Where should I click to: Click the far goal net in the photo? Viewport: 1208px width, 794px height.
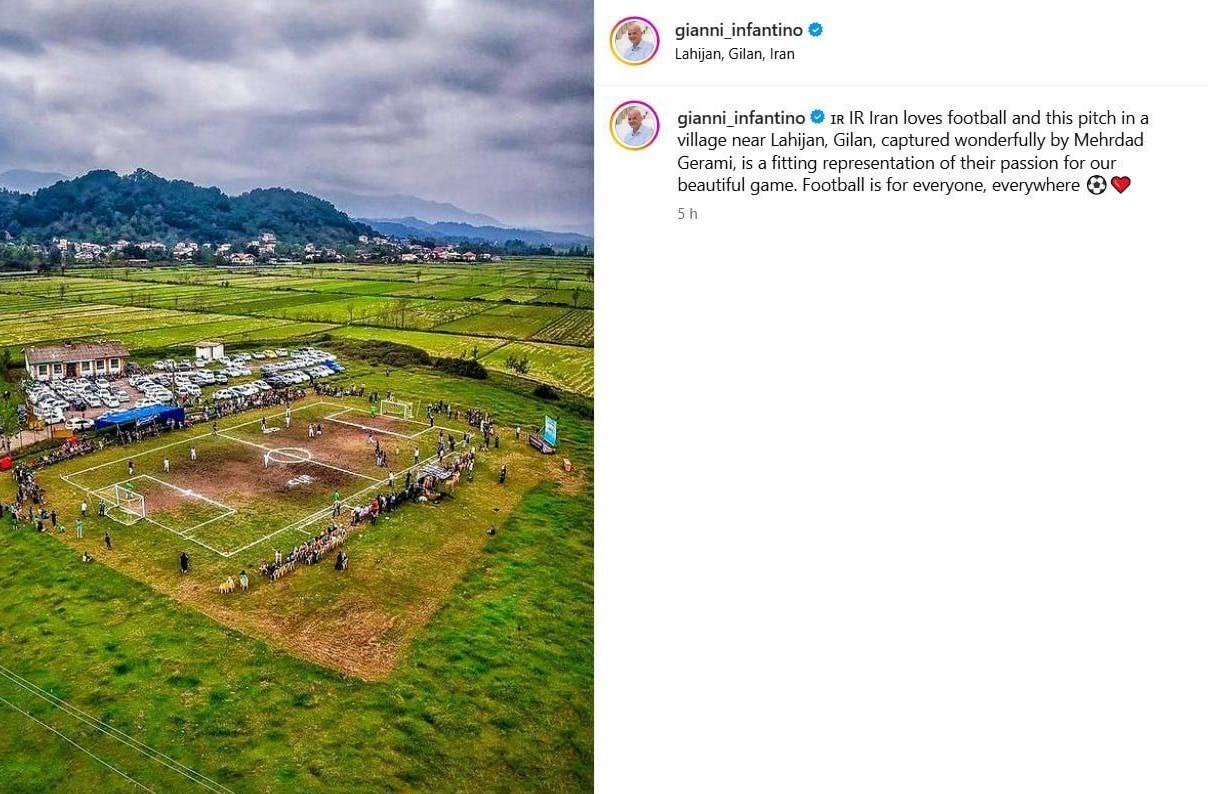click(396, 408)
